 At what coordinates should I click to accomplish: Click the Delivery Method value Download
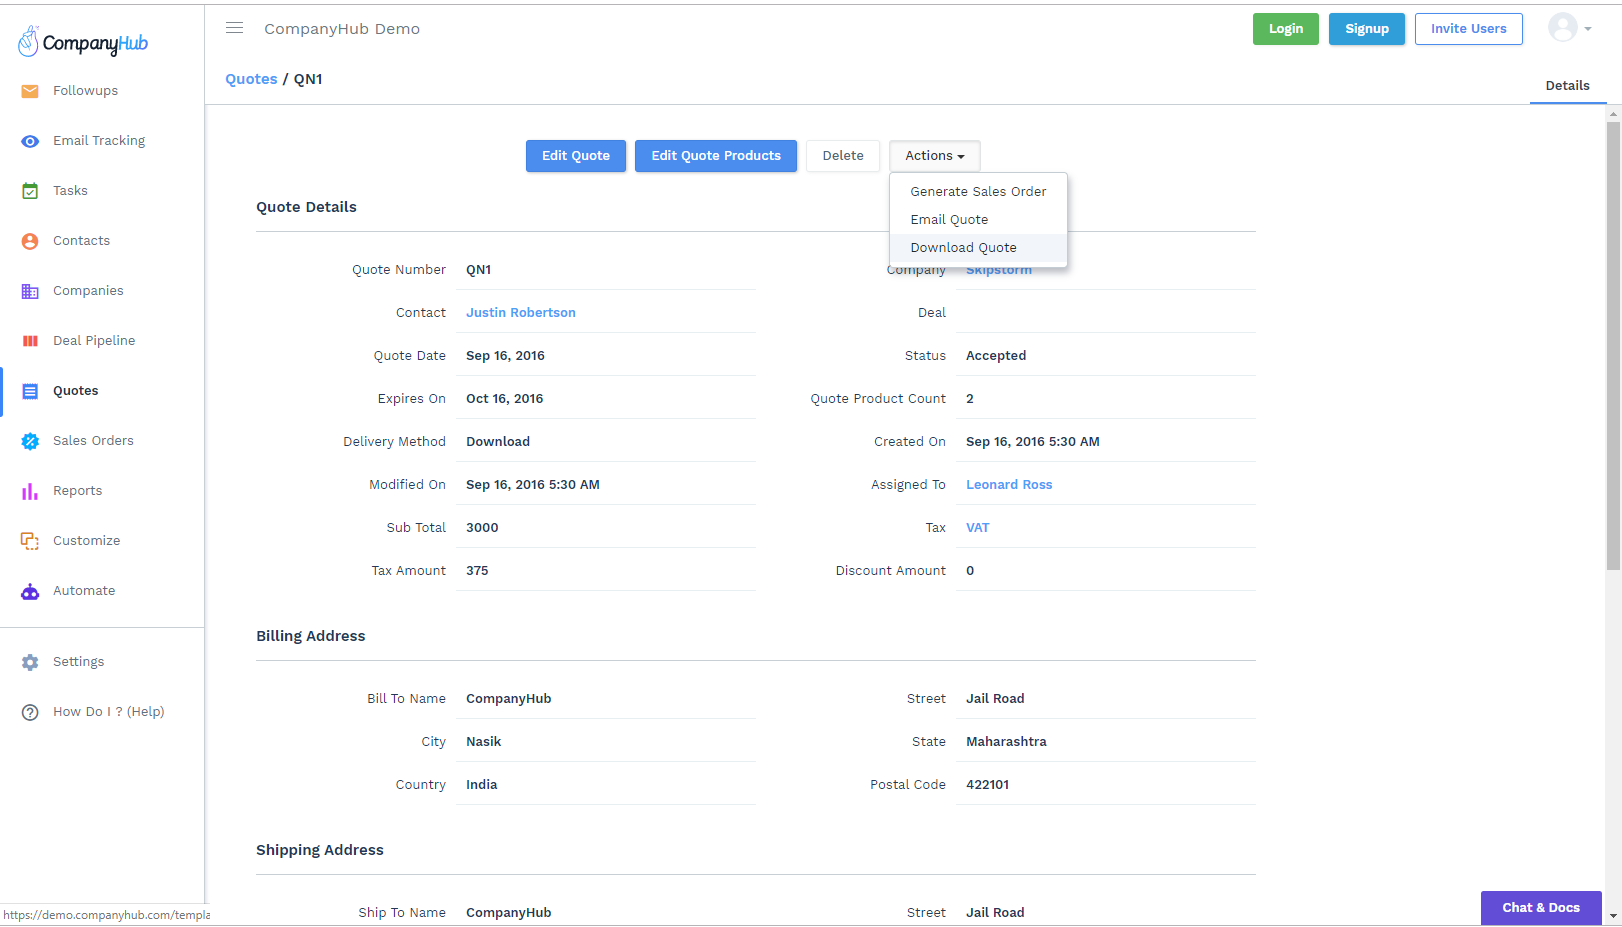[x=498, y=442]
